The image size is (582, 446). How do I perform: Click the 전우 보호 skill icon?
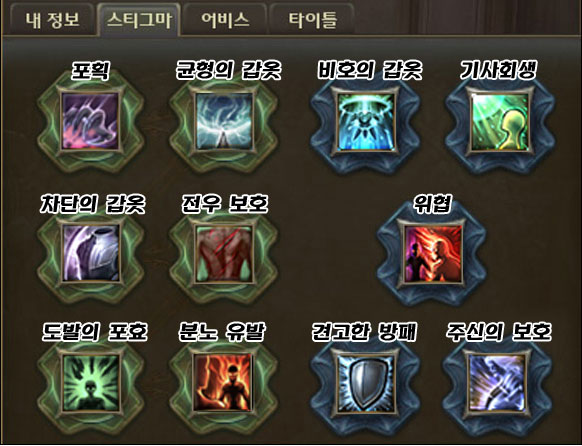[224, 252]
